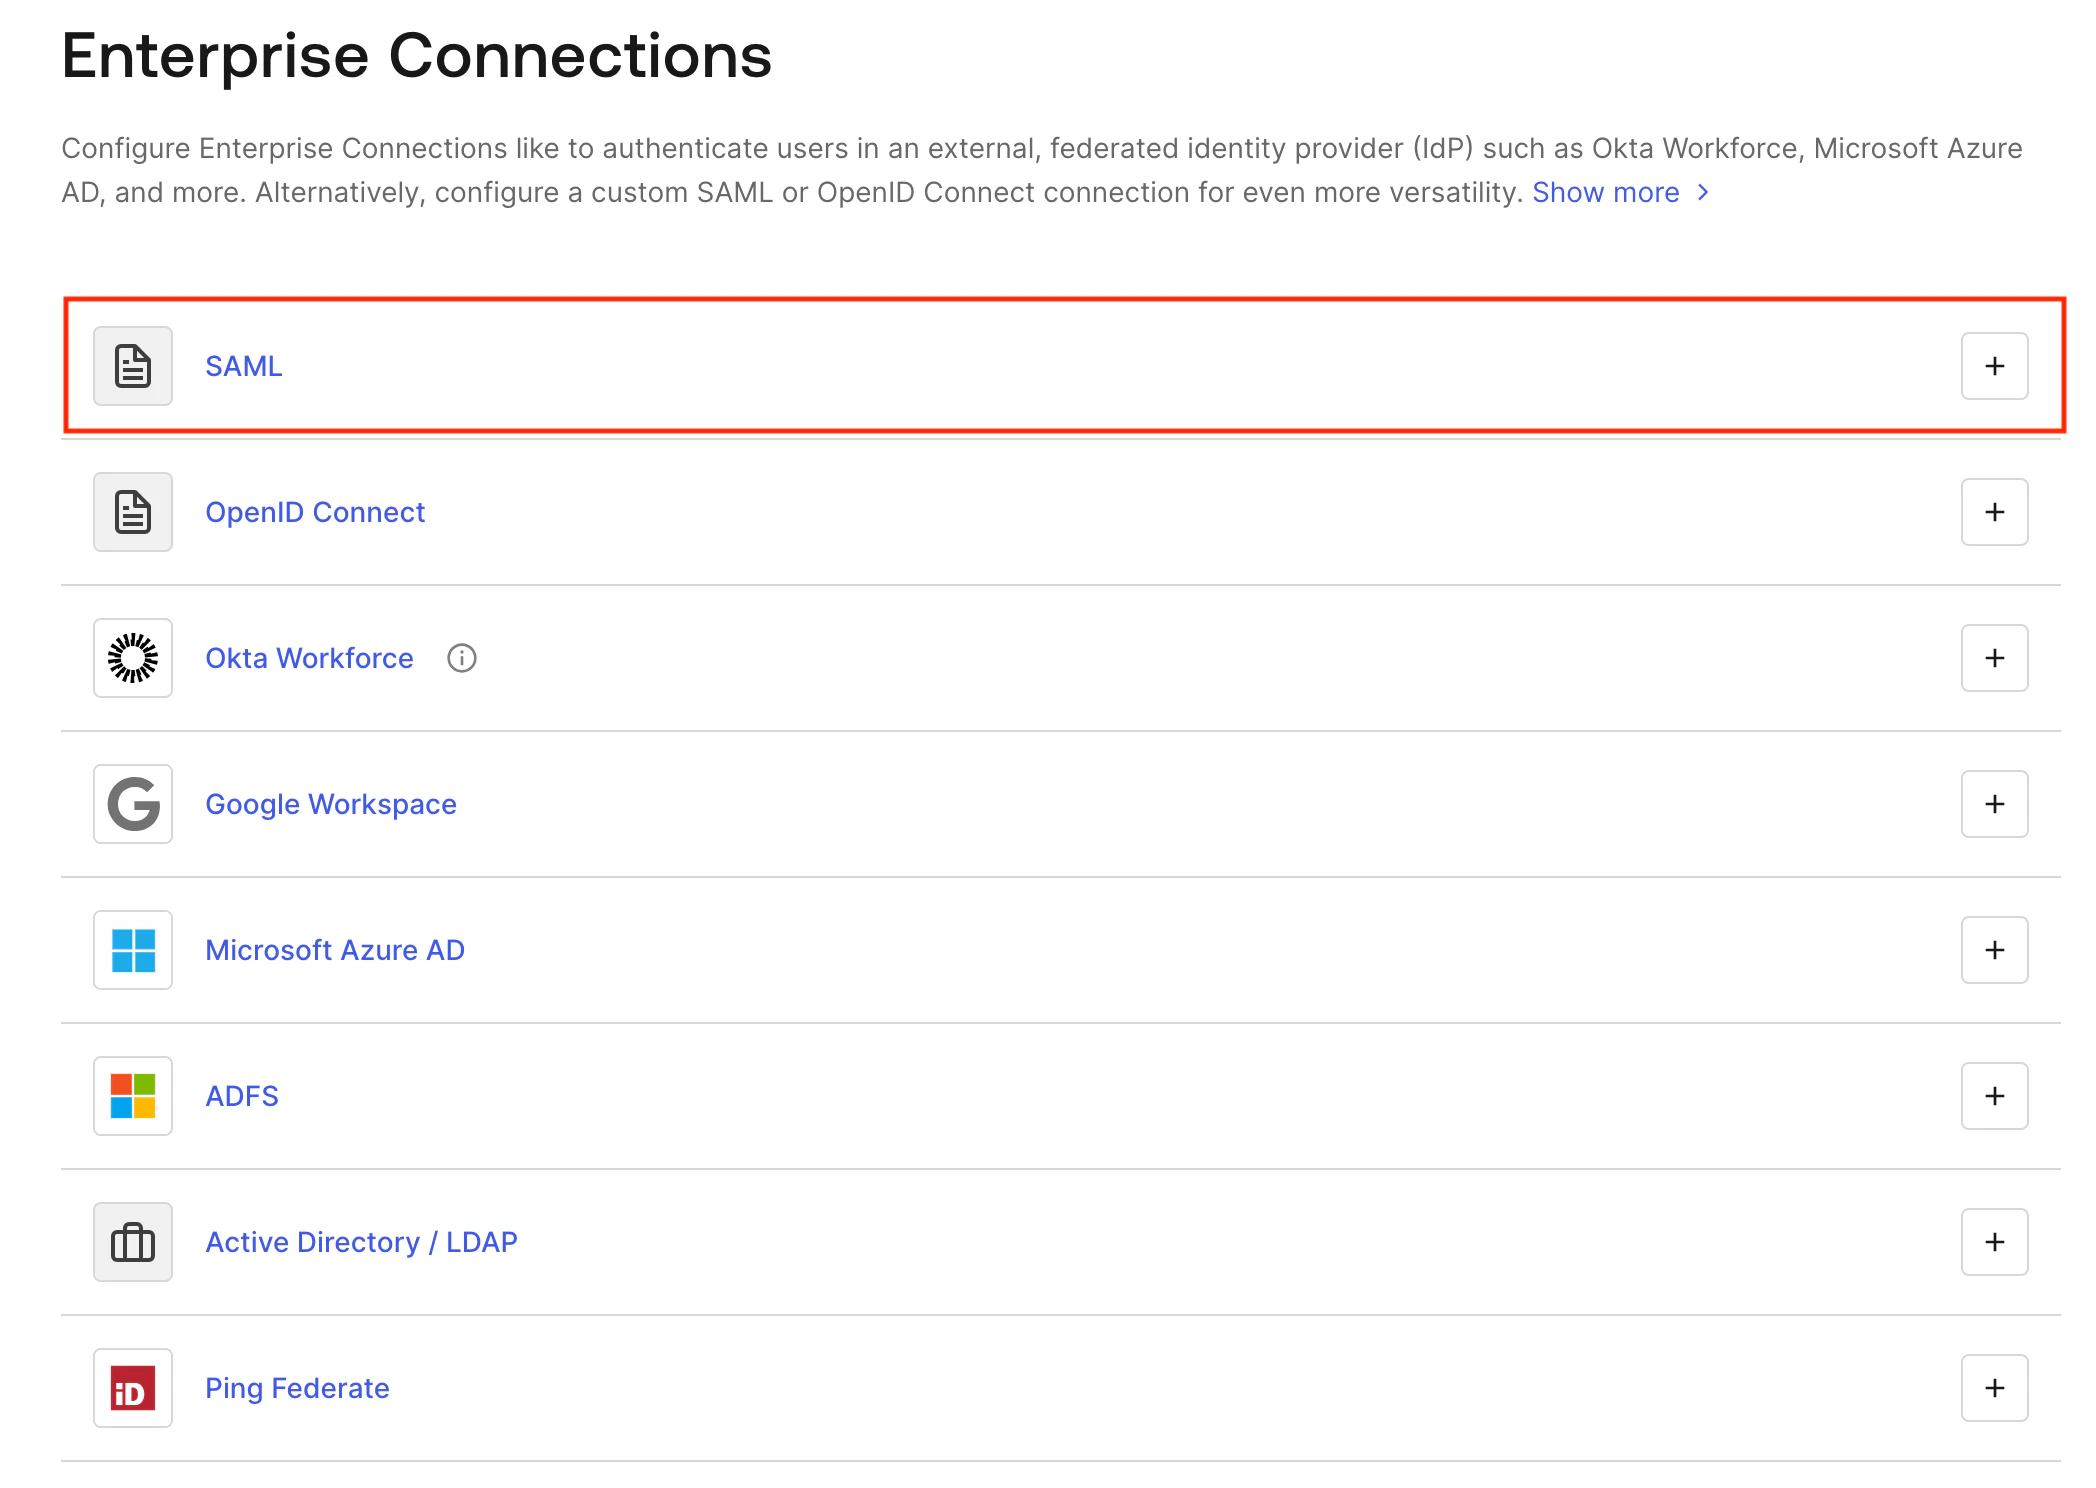Click the ADFS four-color Microsoft logo

(133, 1096)
